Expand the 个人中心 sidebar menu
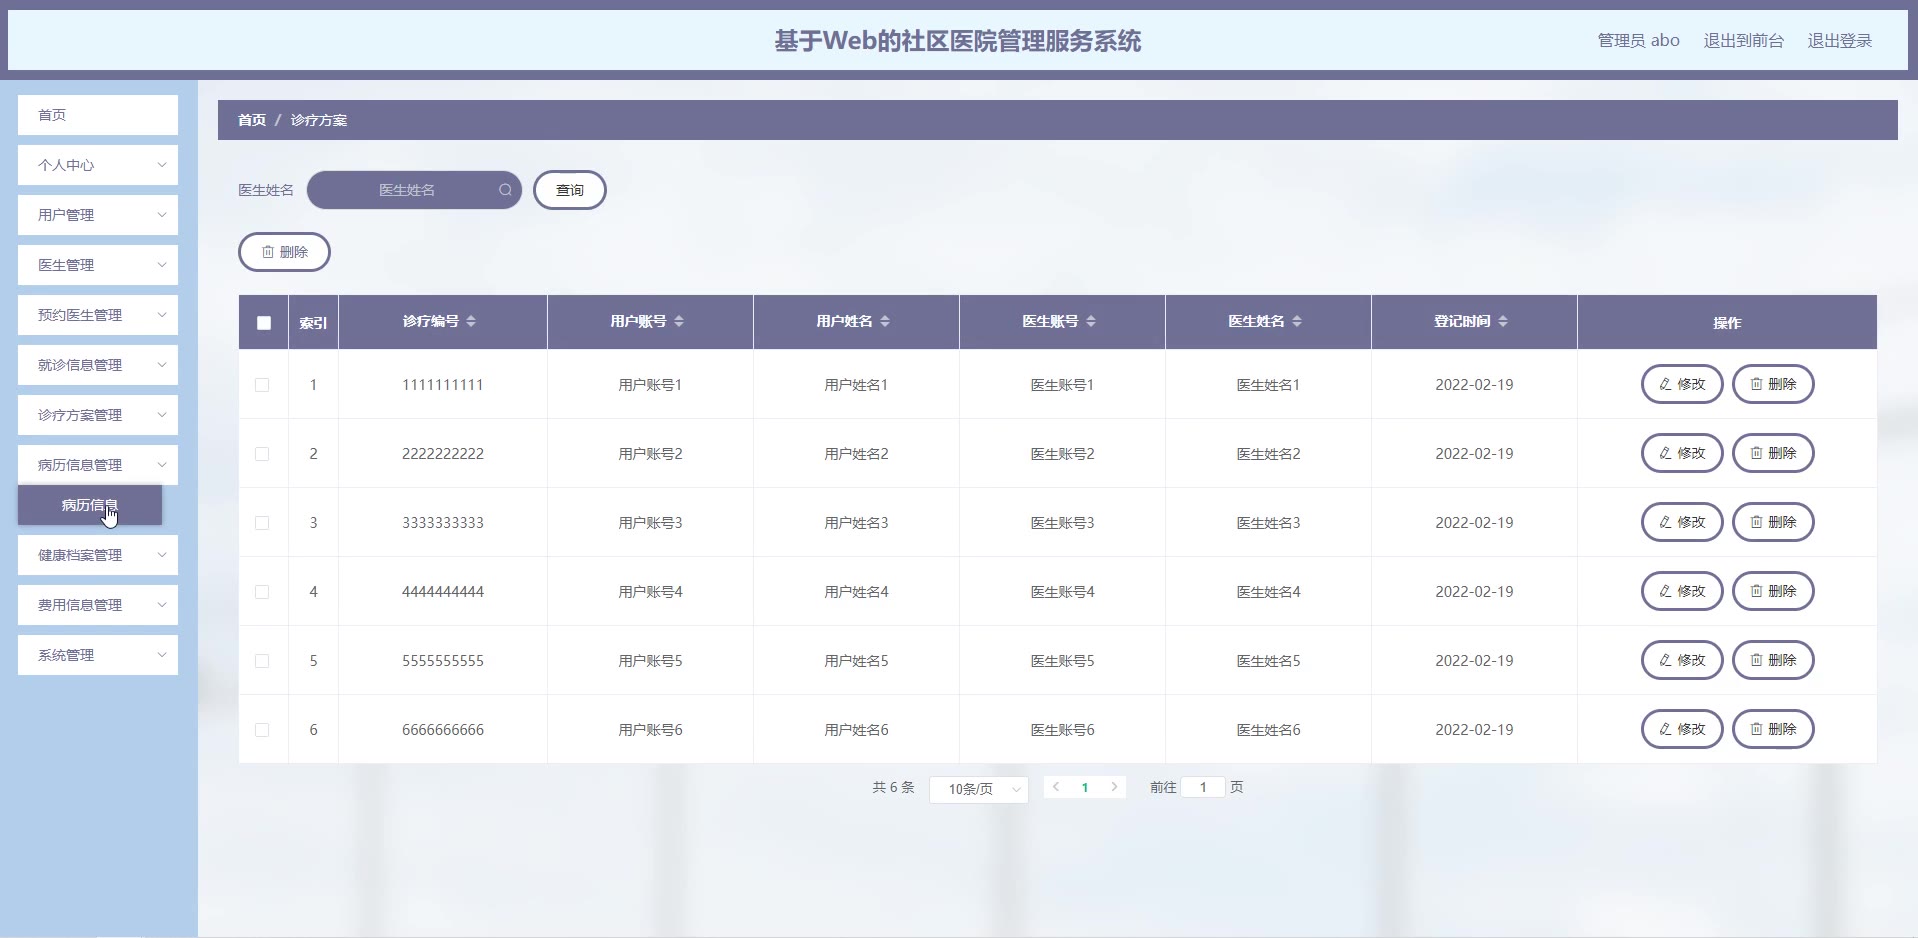The height and width of the screenshot is (938, 1918). tap(98, 165)
